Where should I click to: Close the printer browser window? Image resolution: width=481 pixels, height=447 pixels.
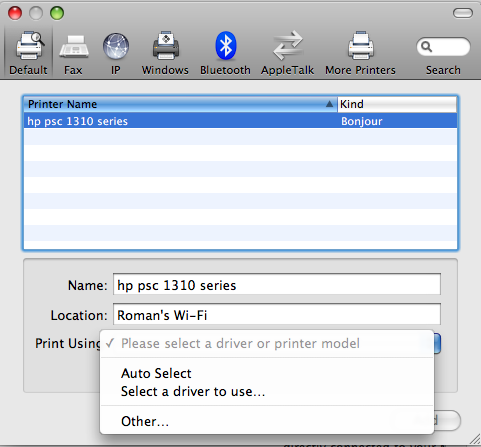pyautogui.click(x=15, y=13)
